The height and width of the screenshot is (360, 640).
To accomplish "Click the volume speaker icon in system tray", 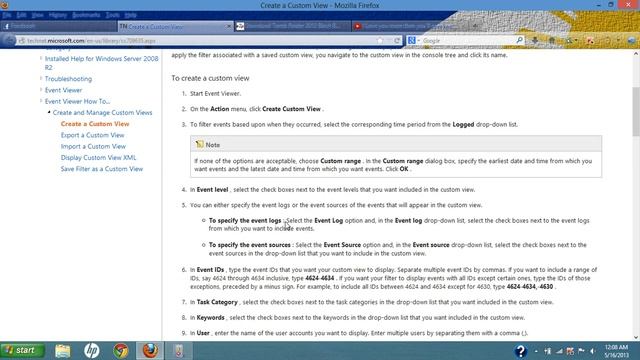I will click(593, 351).
